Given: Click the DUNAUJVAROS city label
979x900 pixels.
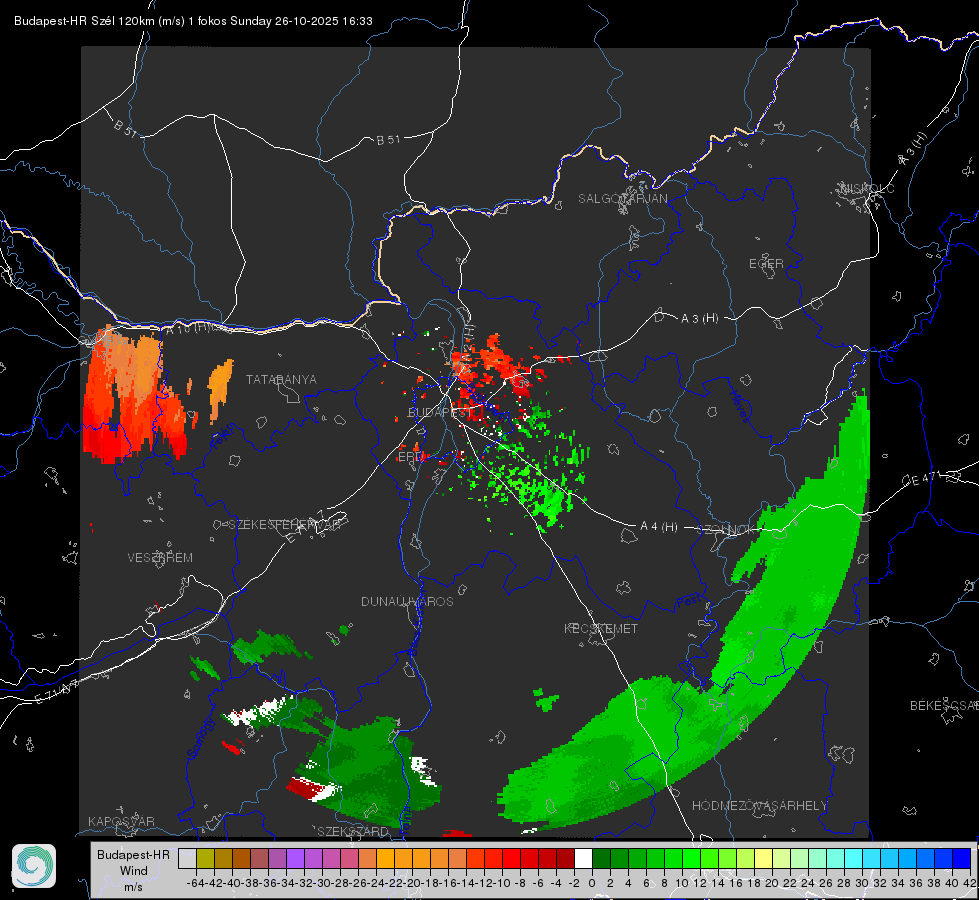Looking at the screenshot, I should 407,601.
